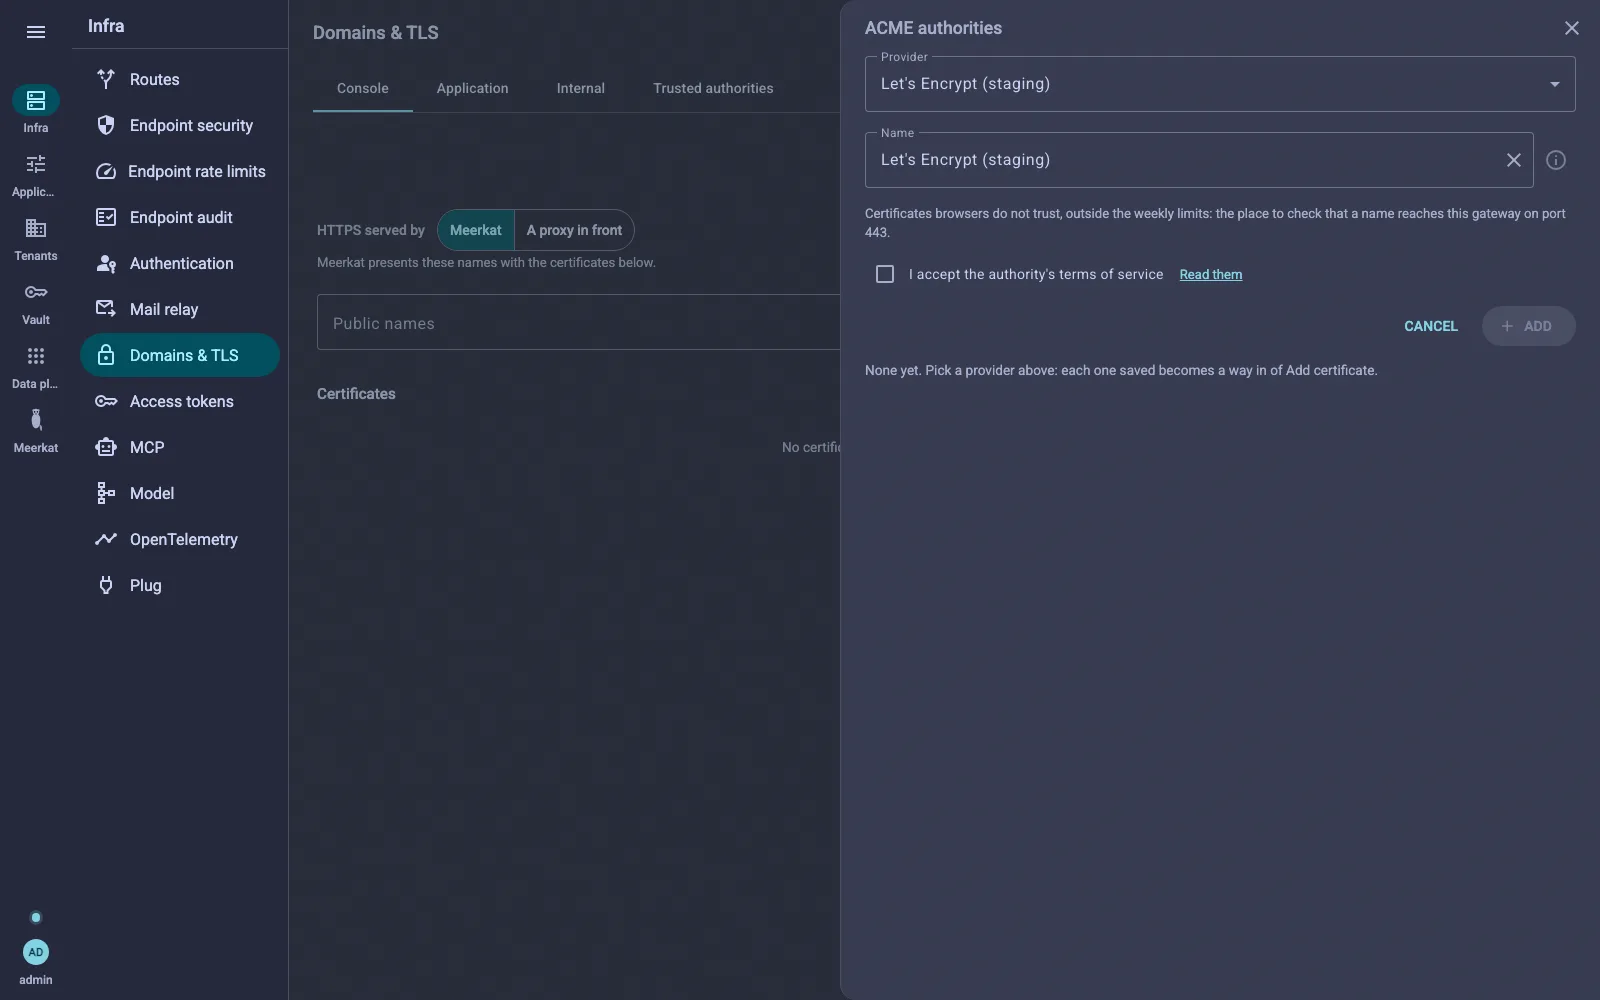Click the Public names input field
The width and height of the screenshot is (1600, 1000).
pyautogui.click(x=578, y=322)
